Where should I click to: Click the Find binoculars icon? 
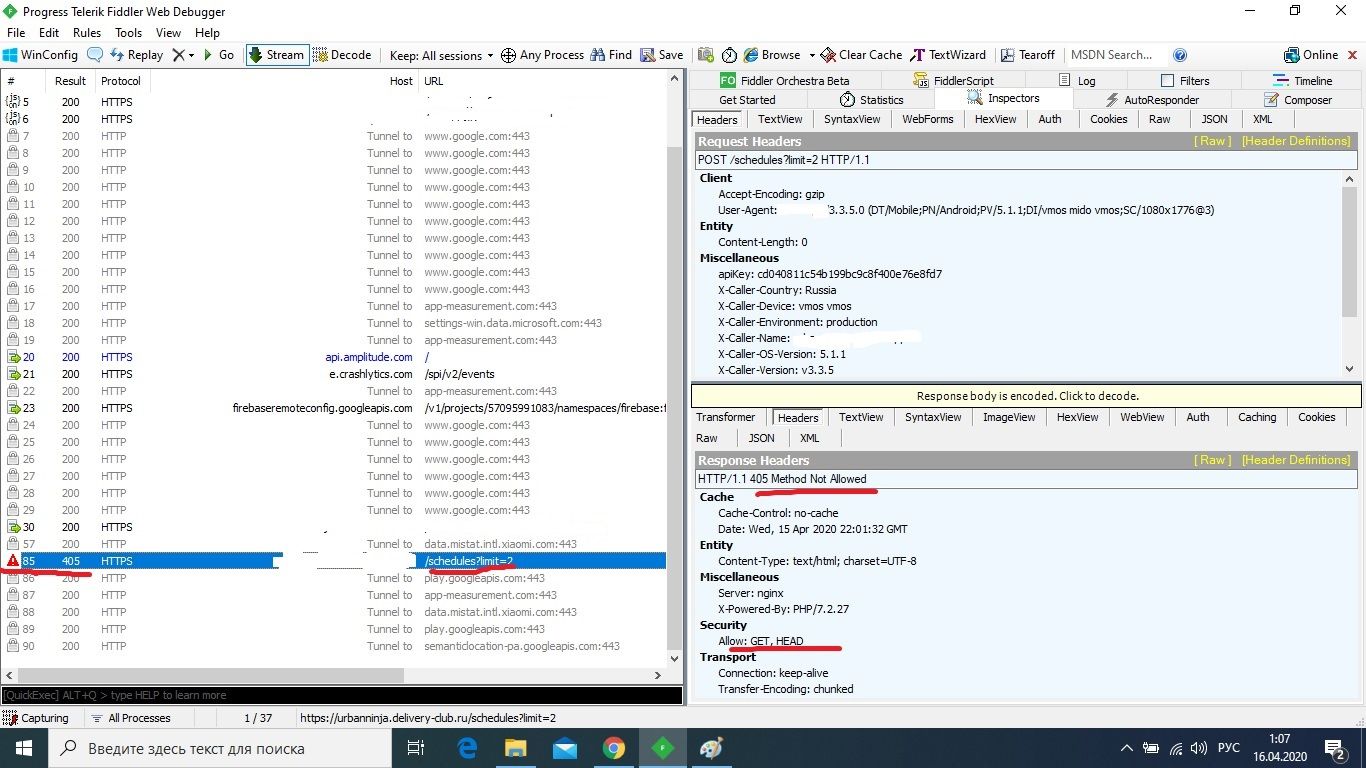(x=611, y=55)
